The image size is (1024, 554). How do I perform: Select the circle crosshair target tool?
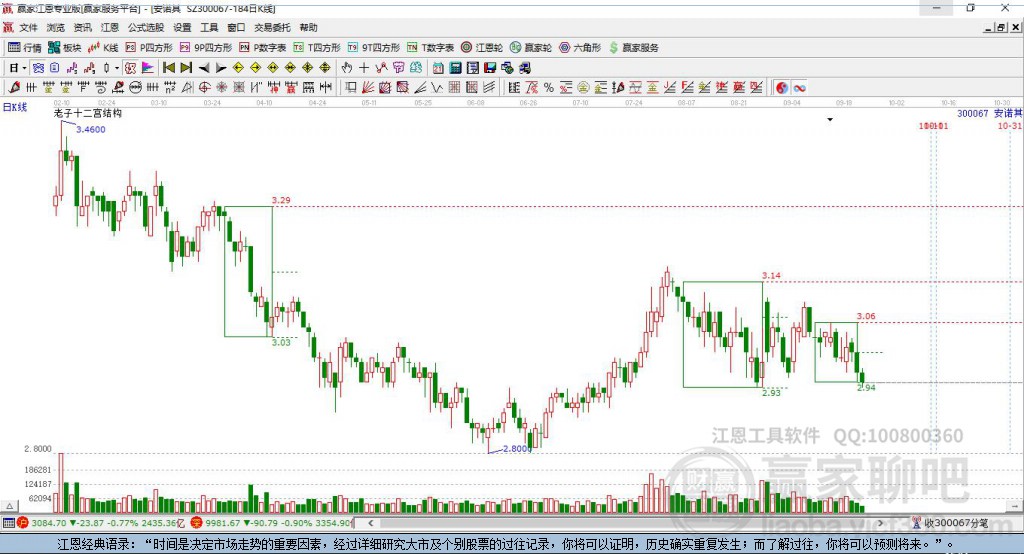click(x=204, y=88)
